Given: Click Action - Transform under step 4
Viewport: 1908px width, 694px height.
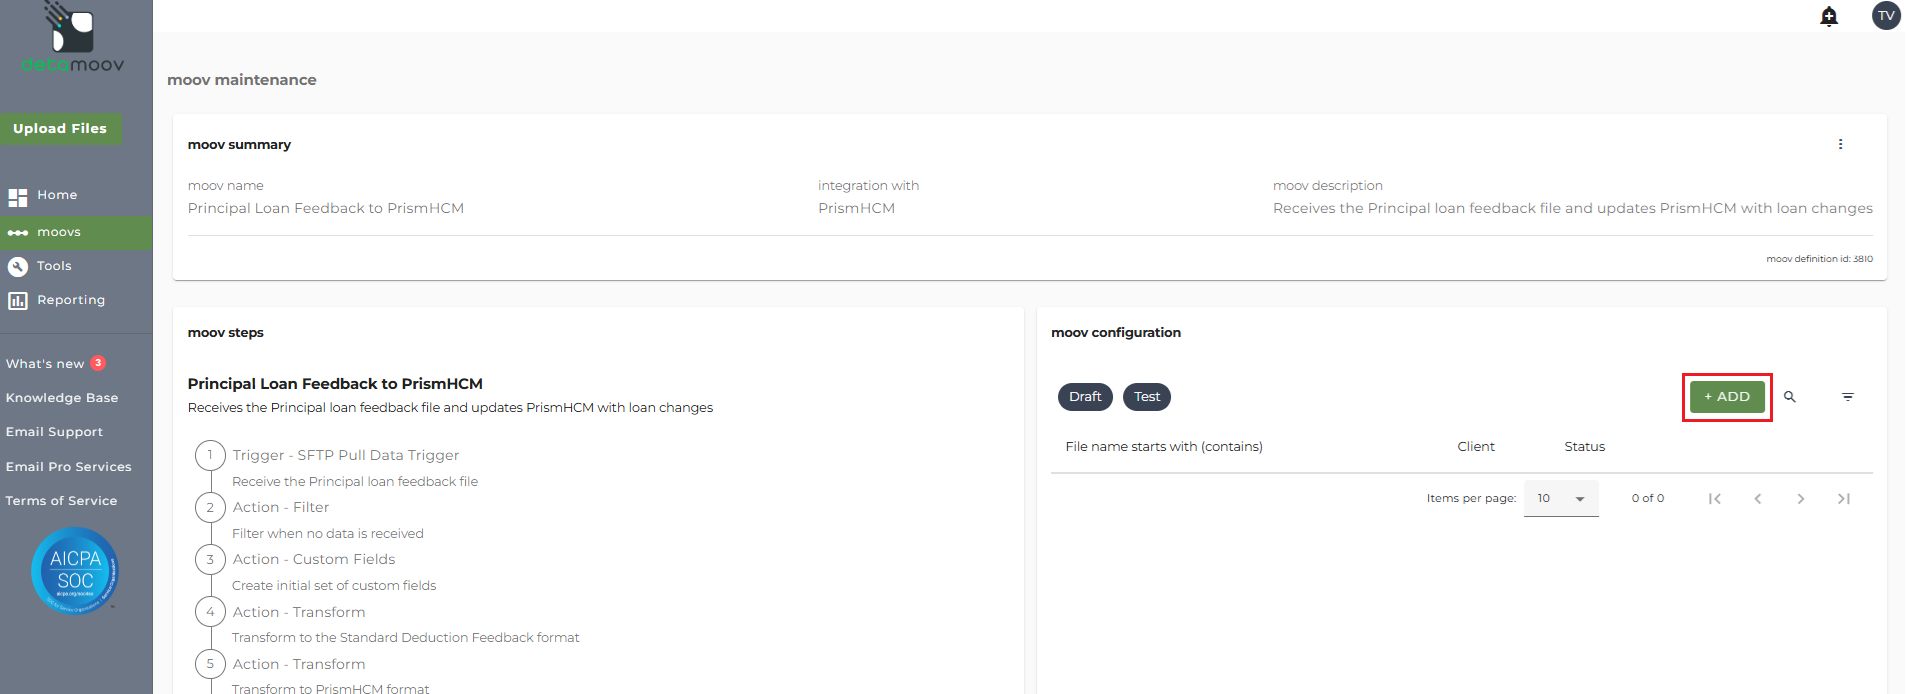Looking at the screenshot, I should point(299,612).
